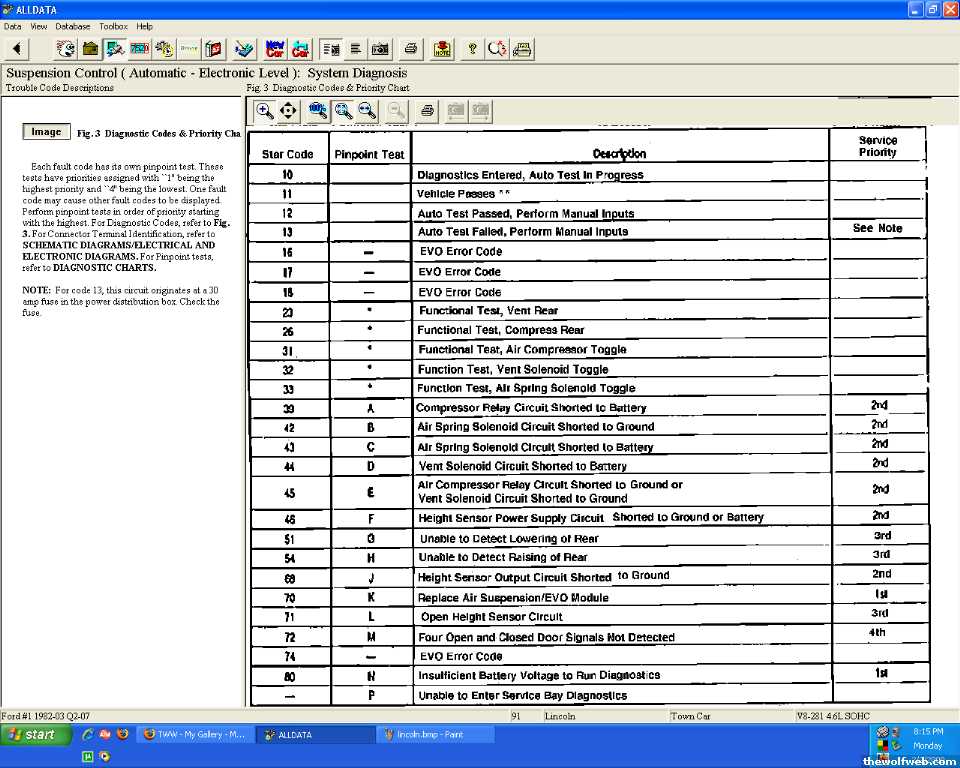Click the question mark help icon
The image size is (960, 768).
point(472,48)
